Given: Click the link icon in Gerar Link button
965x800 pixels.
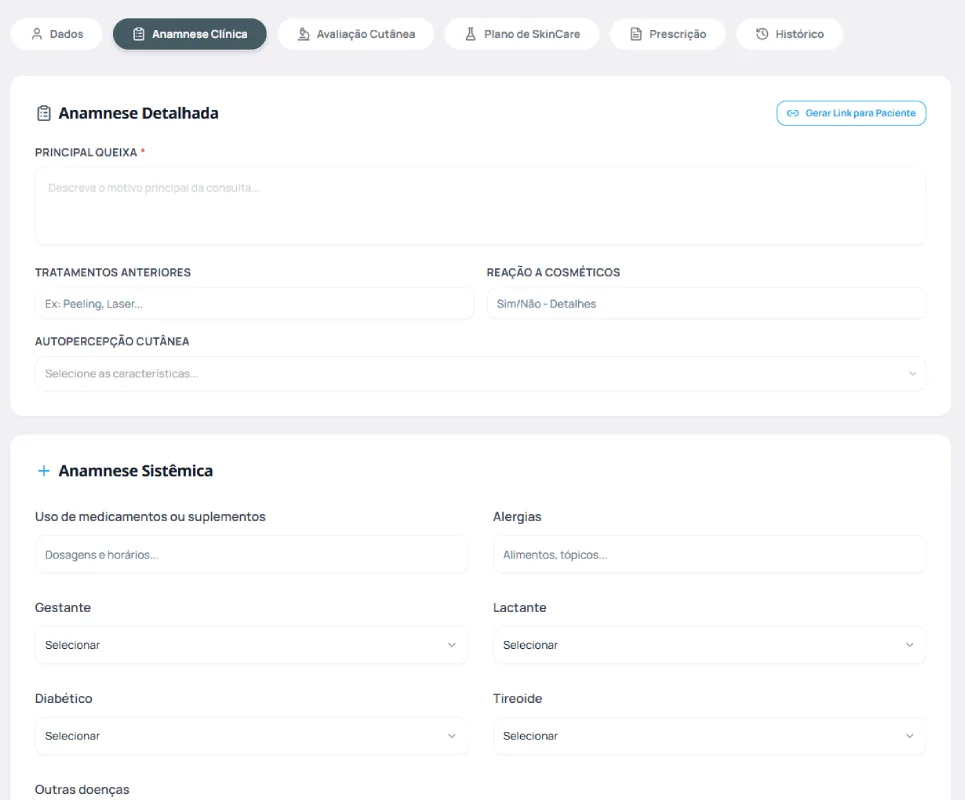Looking at the screenshot, I should click(x=793, y=114).
